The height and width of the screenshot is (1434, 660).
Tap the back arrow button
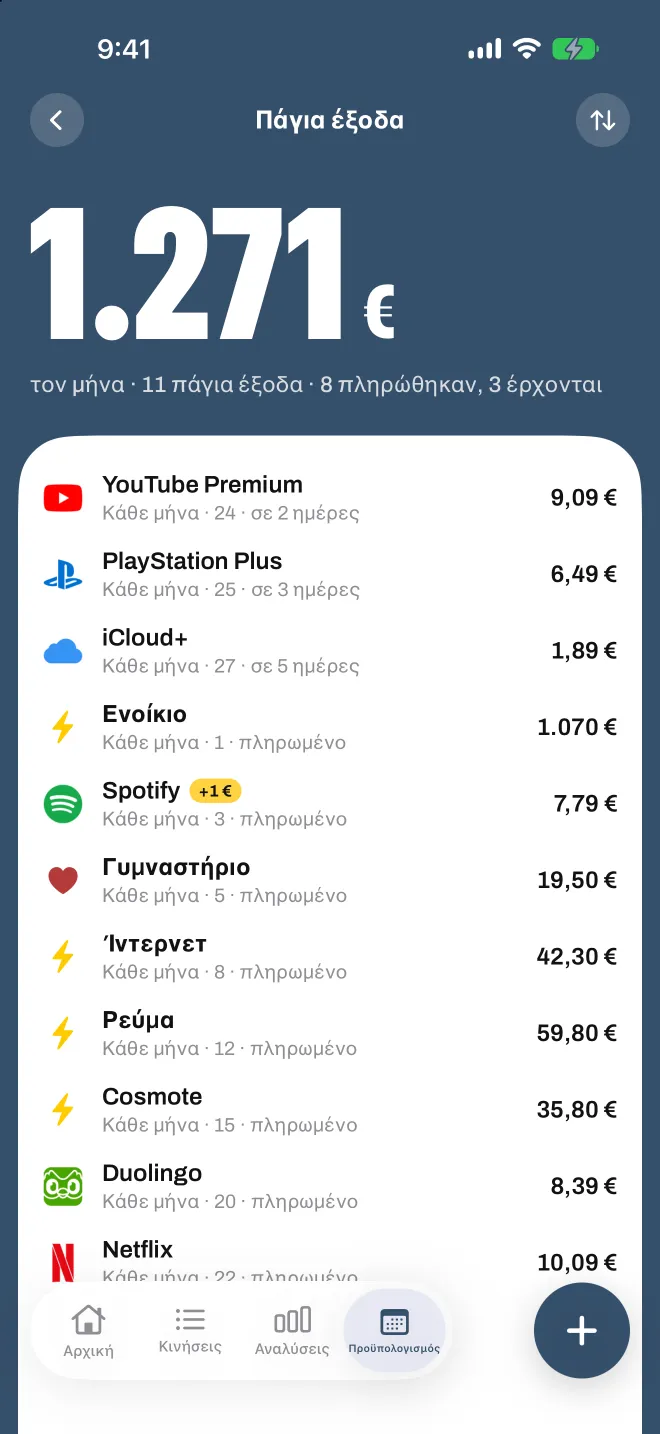point(57,121)
